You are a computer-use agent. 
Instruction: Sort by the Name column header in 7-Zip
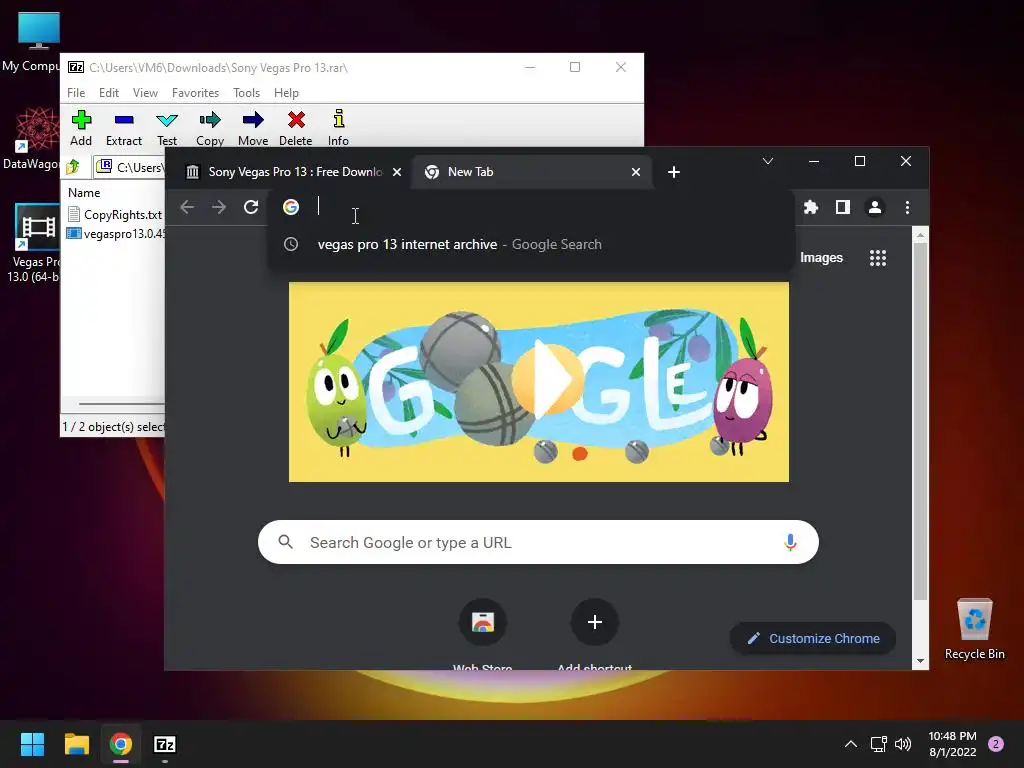[x=84, y=193]
